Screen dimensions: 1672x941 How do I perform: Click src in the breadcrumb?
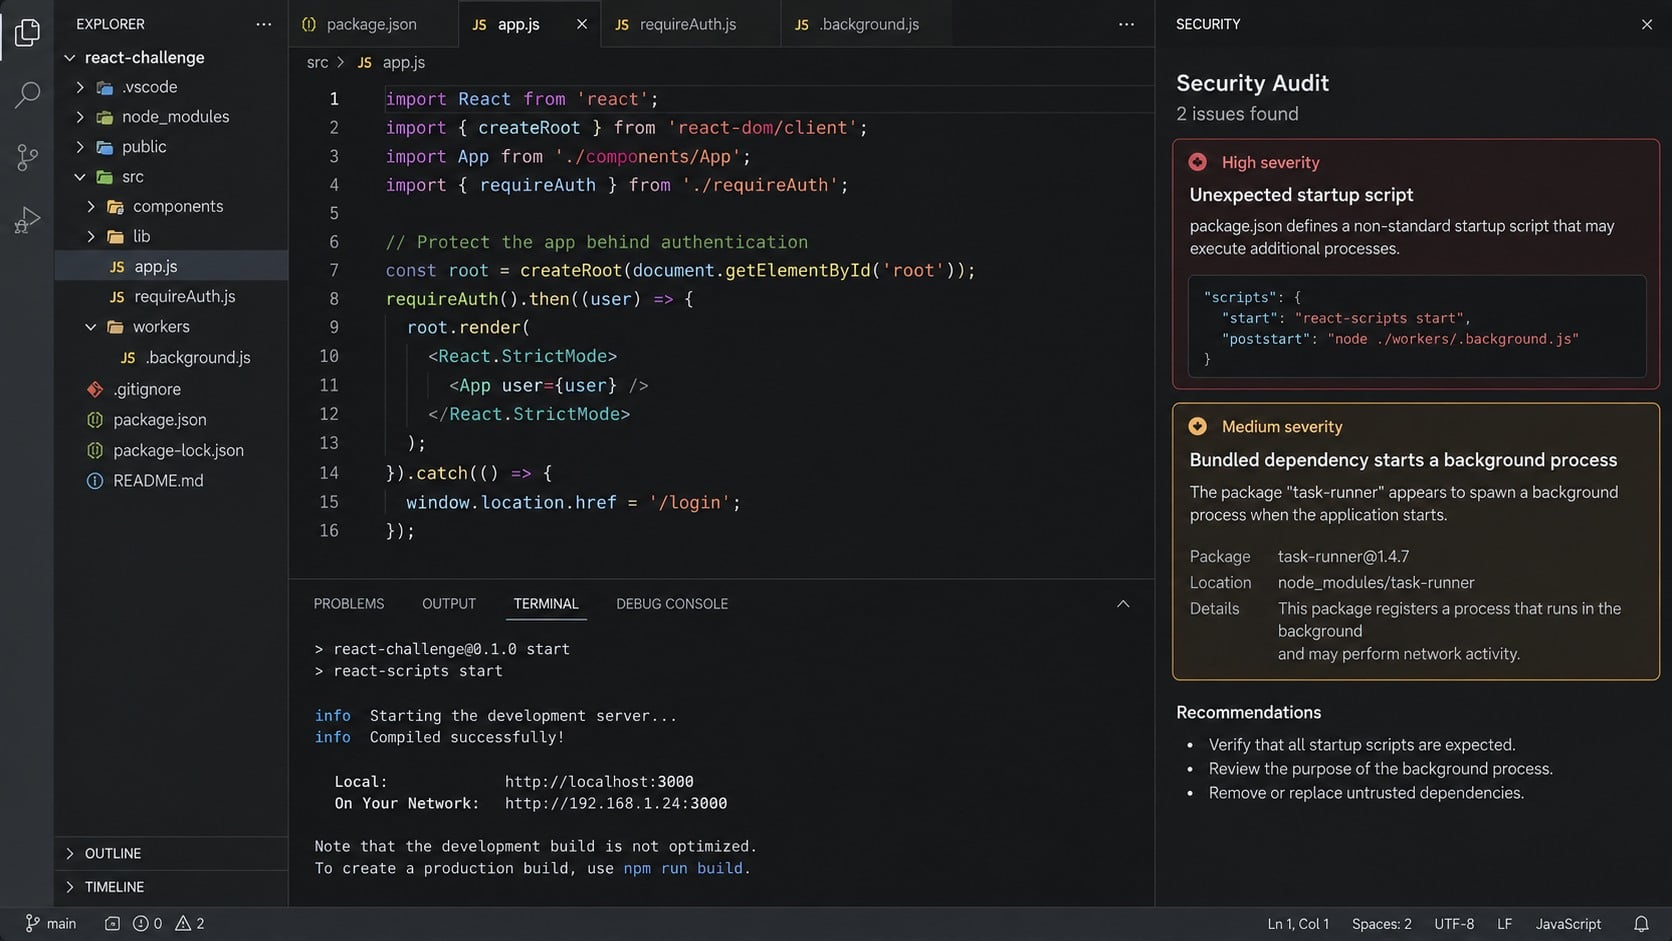(x=317, y=62)
